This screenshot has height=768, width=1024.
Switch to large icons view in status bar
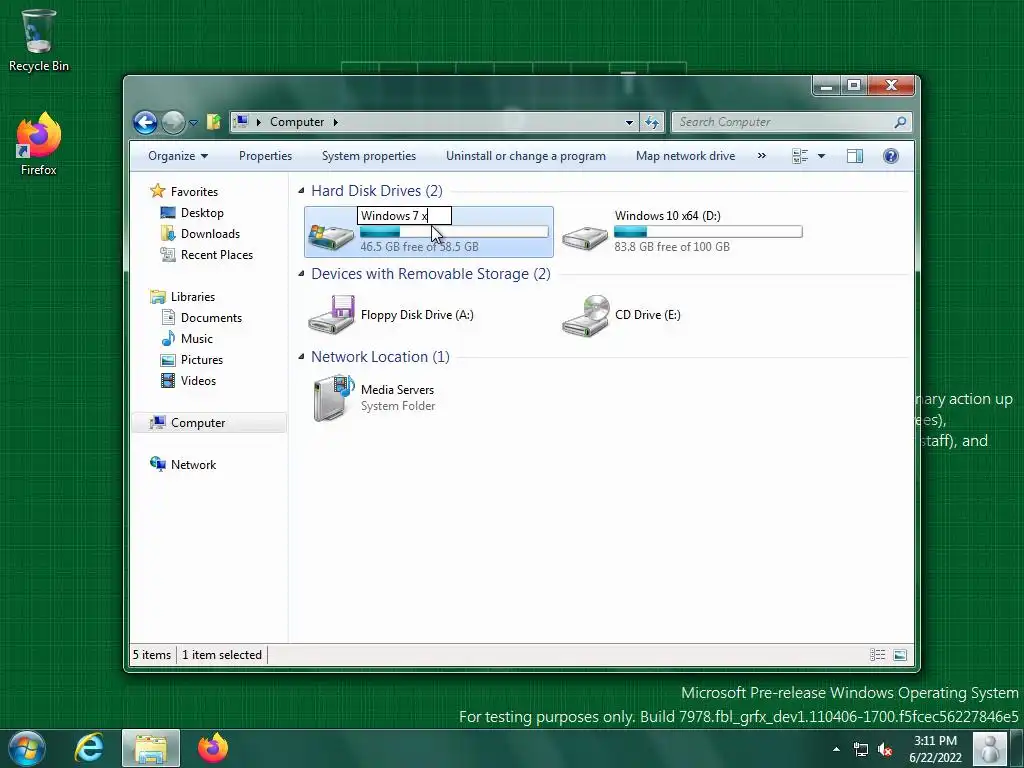coord(900,655)
